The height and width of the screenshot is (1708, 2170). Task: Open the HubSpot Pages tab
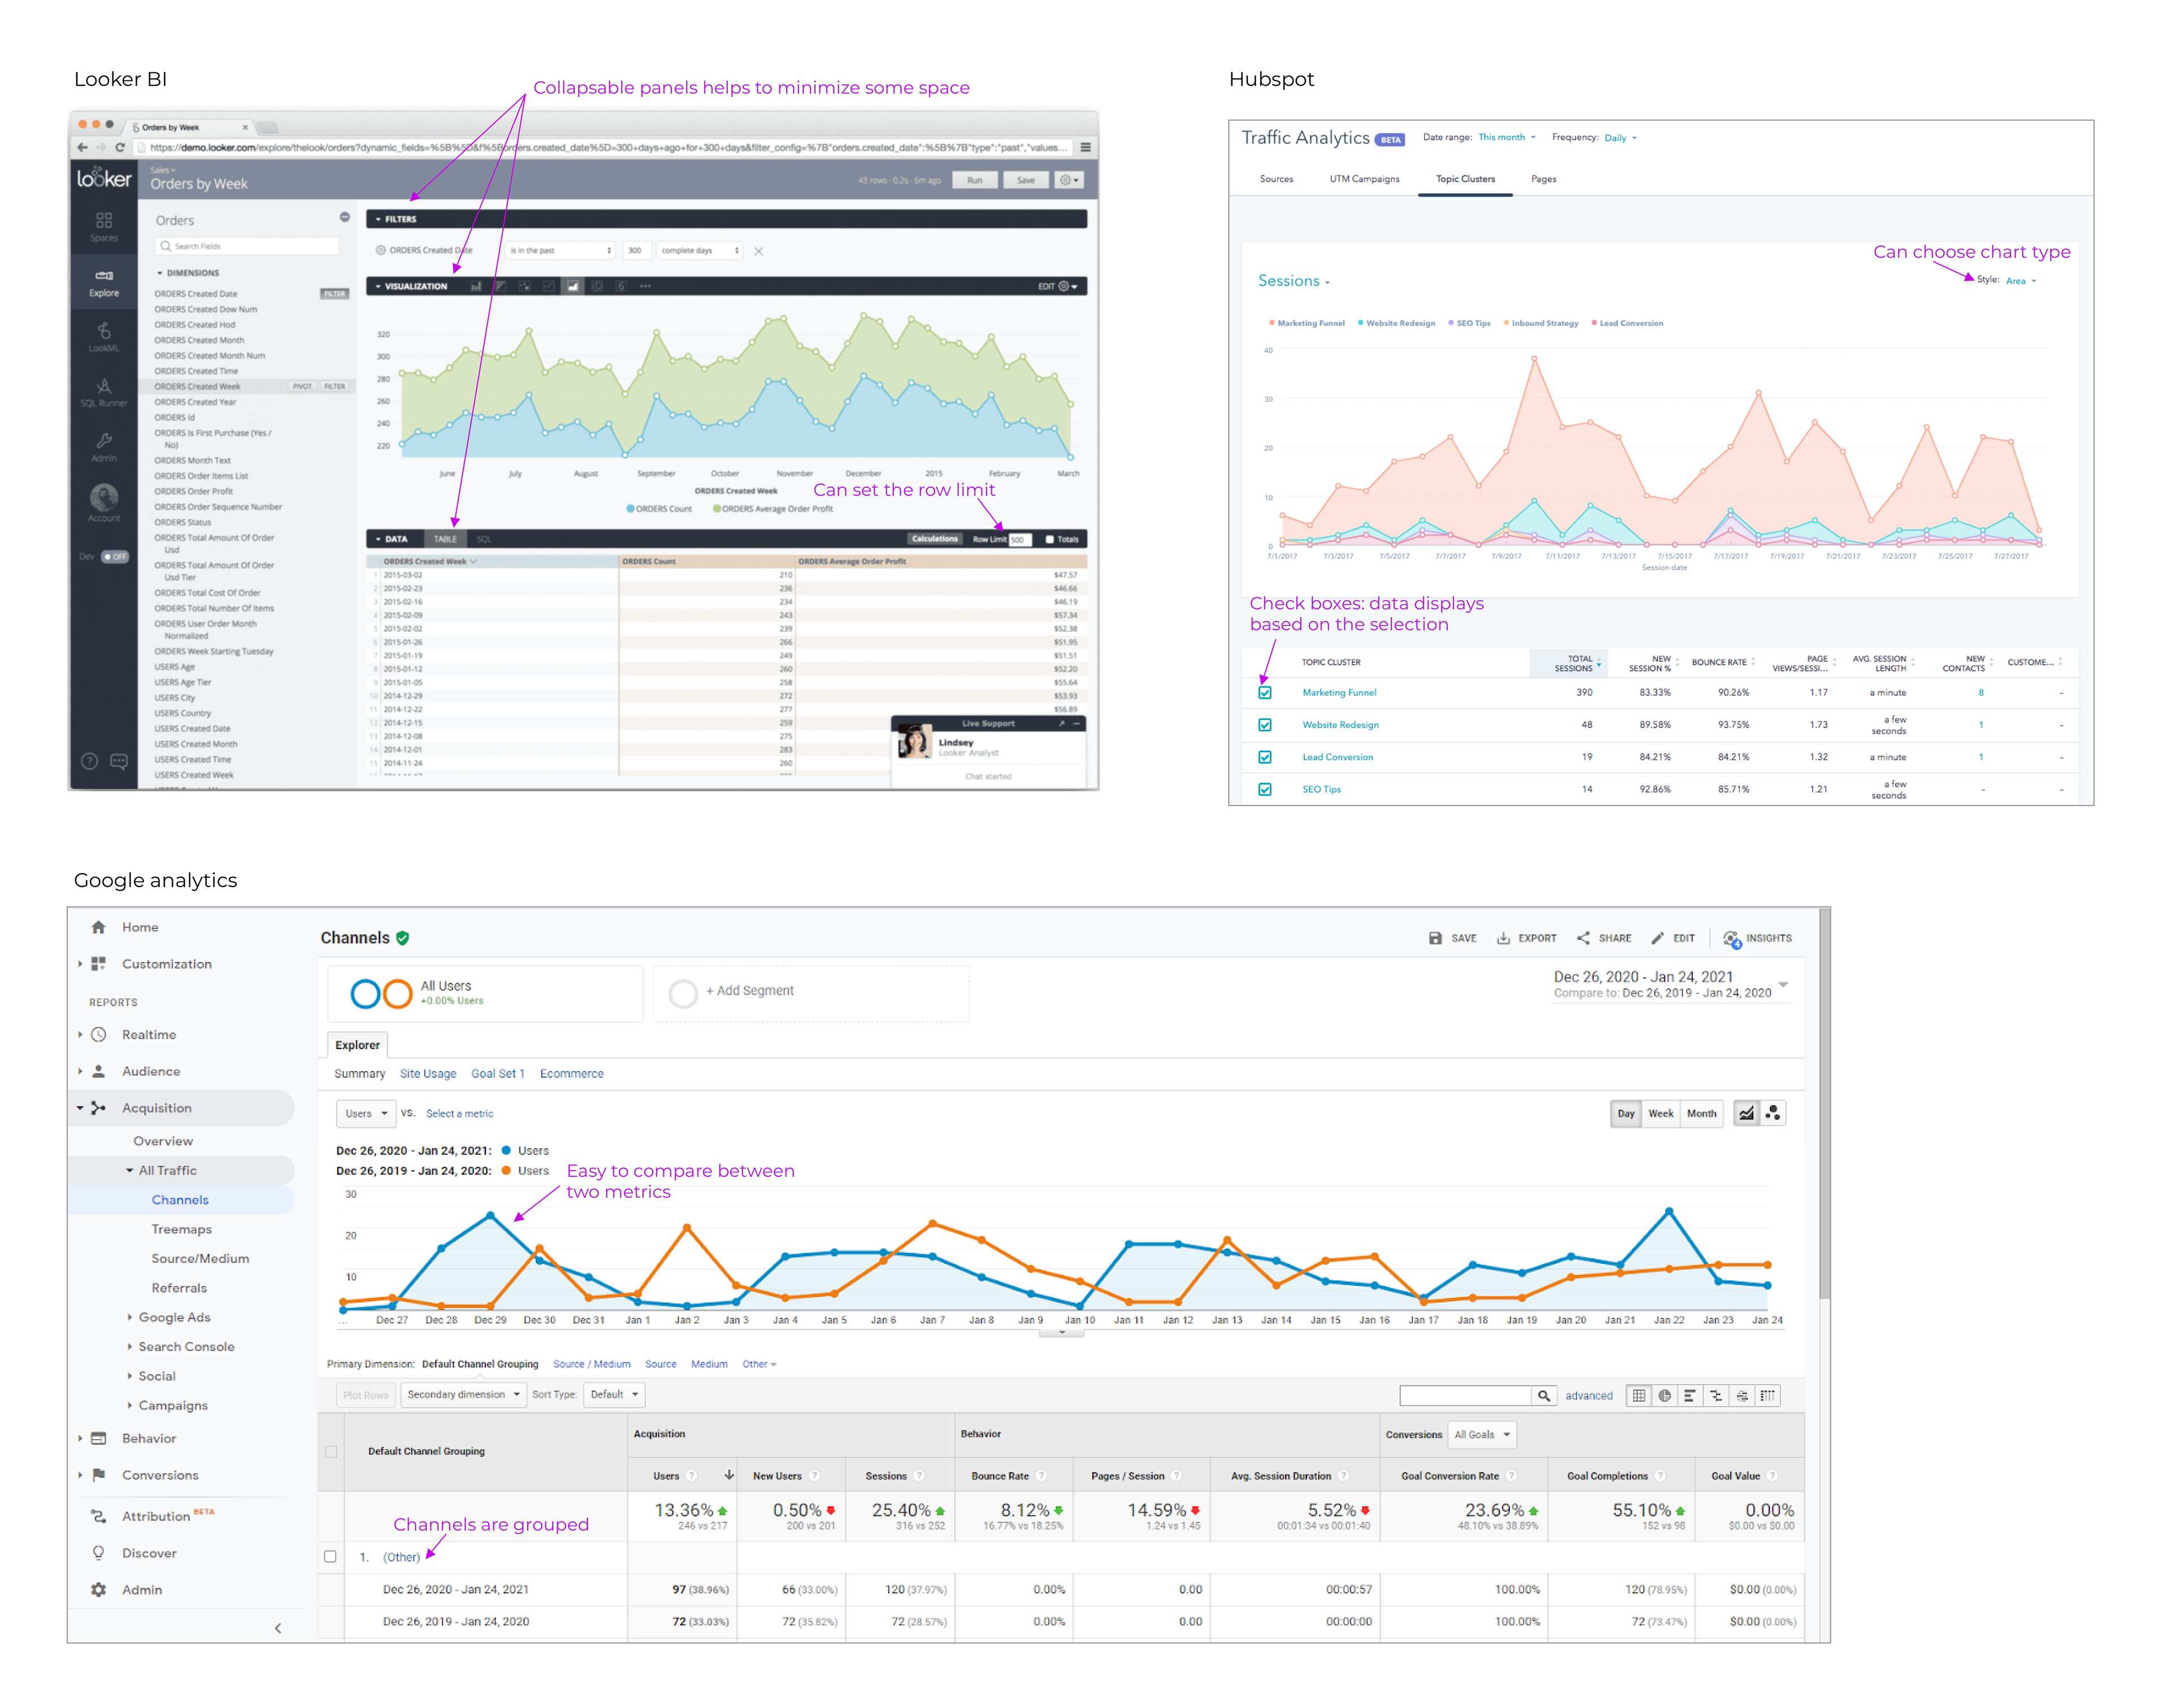(1543, 179)
